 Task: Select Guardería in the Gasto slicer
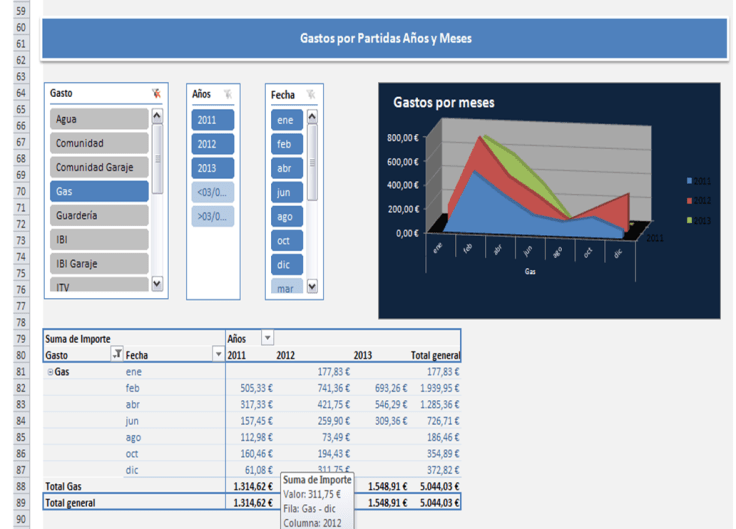coord(99,215)
